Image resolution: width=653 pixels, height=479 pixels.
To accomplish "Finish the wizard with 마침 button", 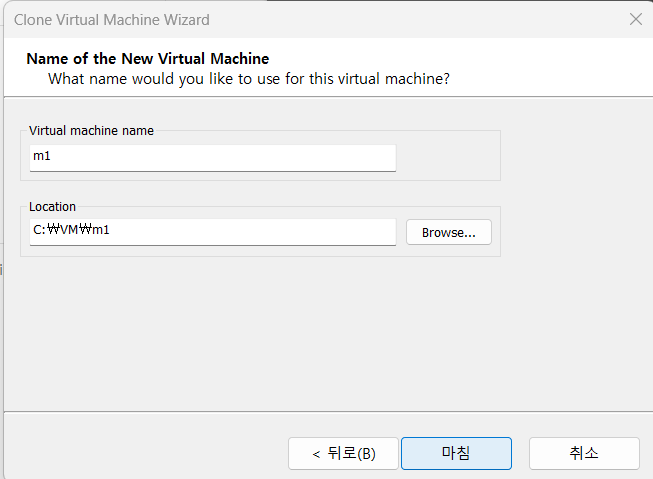I will 456,453.
